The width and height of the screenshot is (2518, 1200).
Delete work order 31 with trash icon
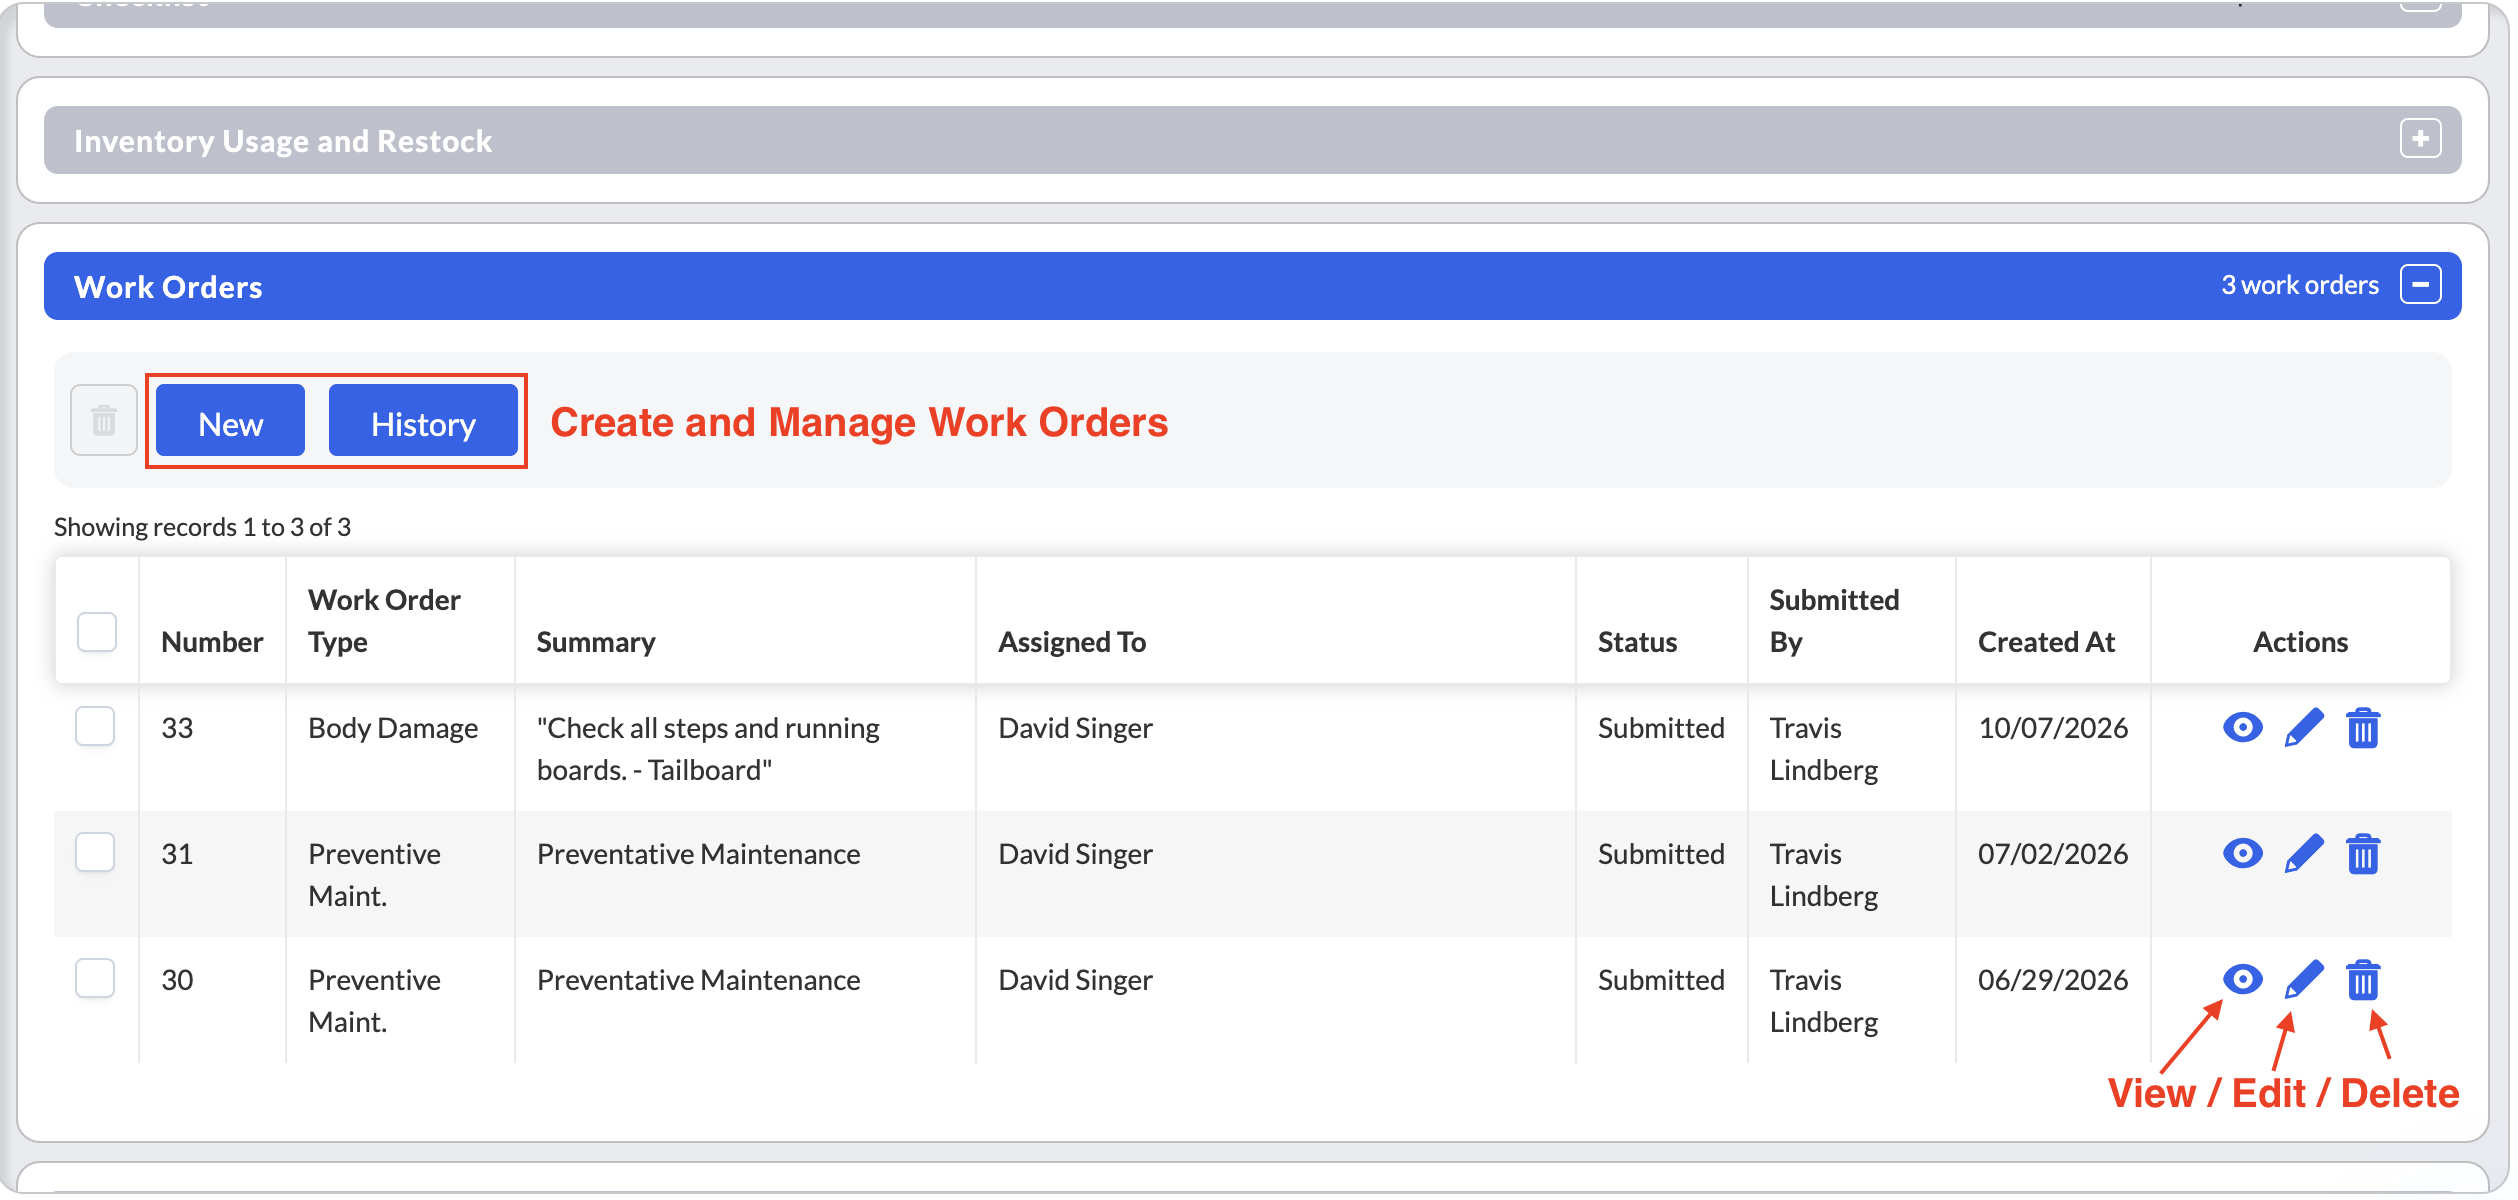(2363, 854)
